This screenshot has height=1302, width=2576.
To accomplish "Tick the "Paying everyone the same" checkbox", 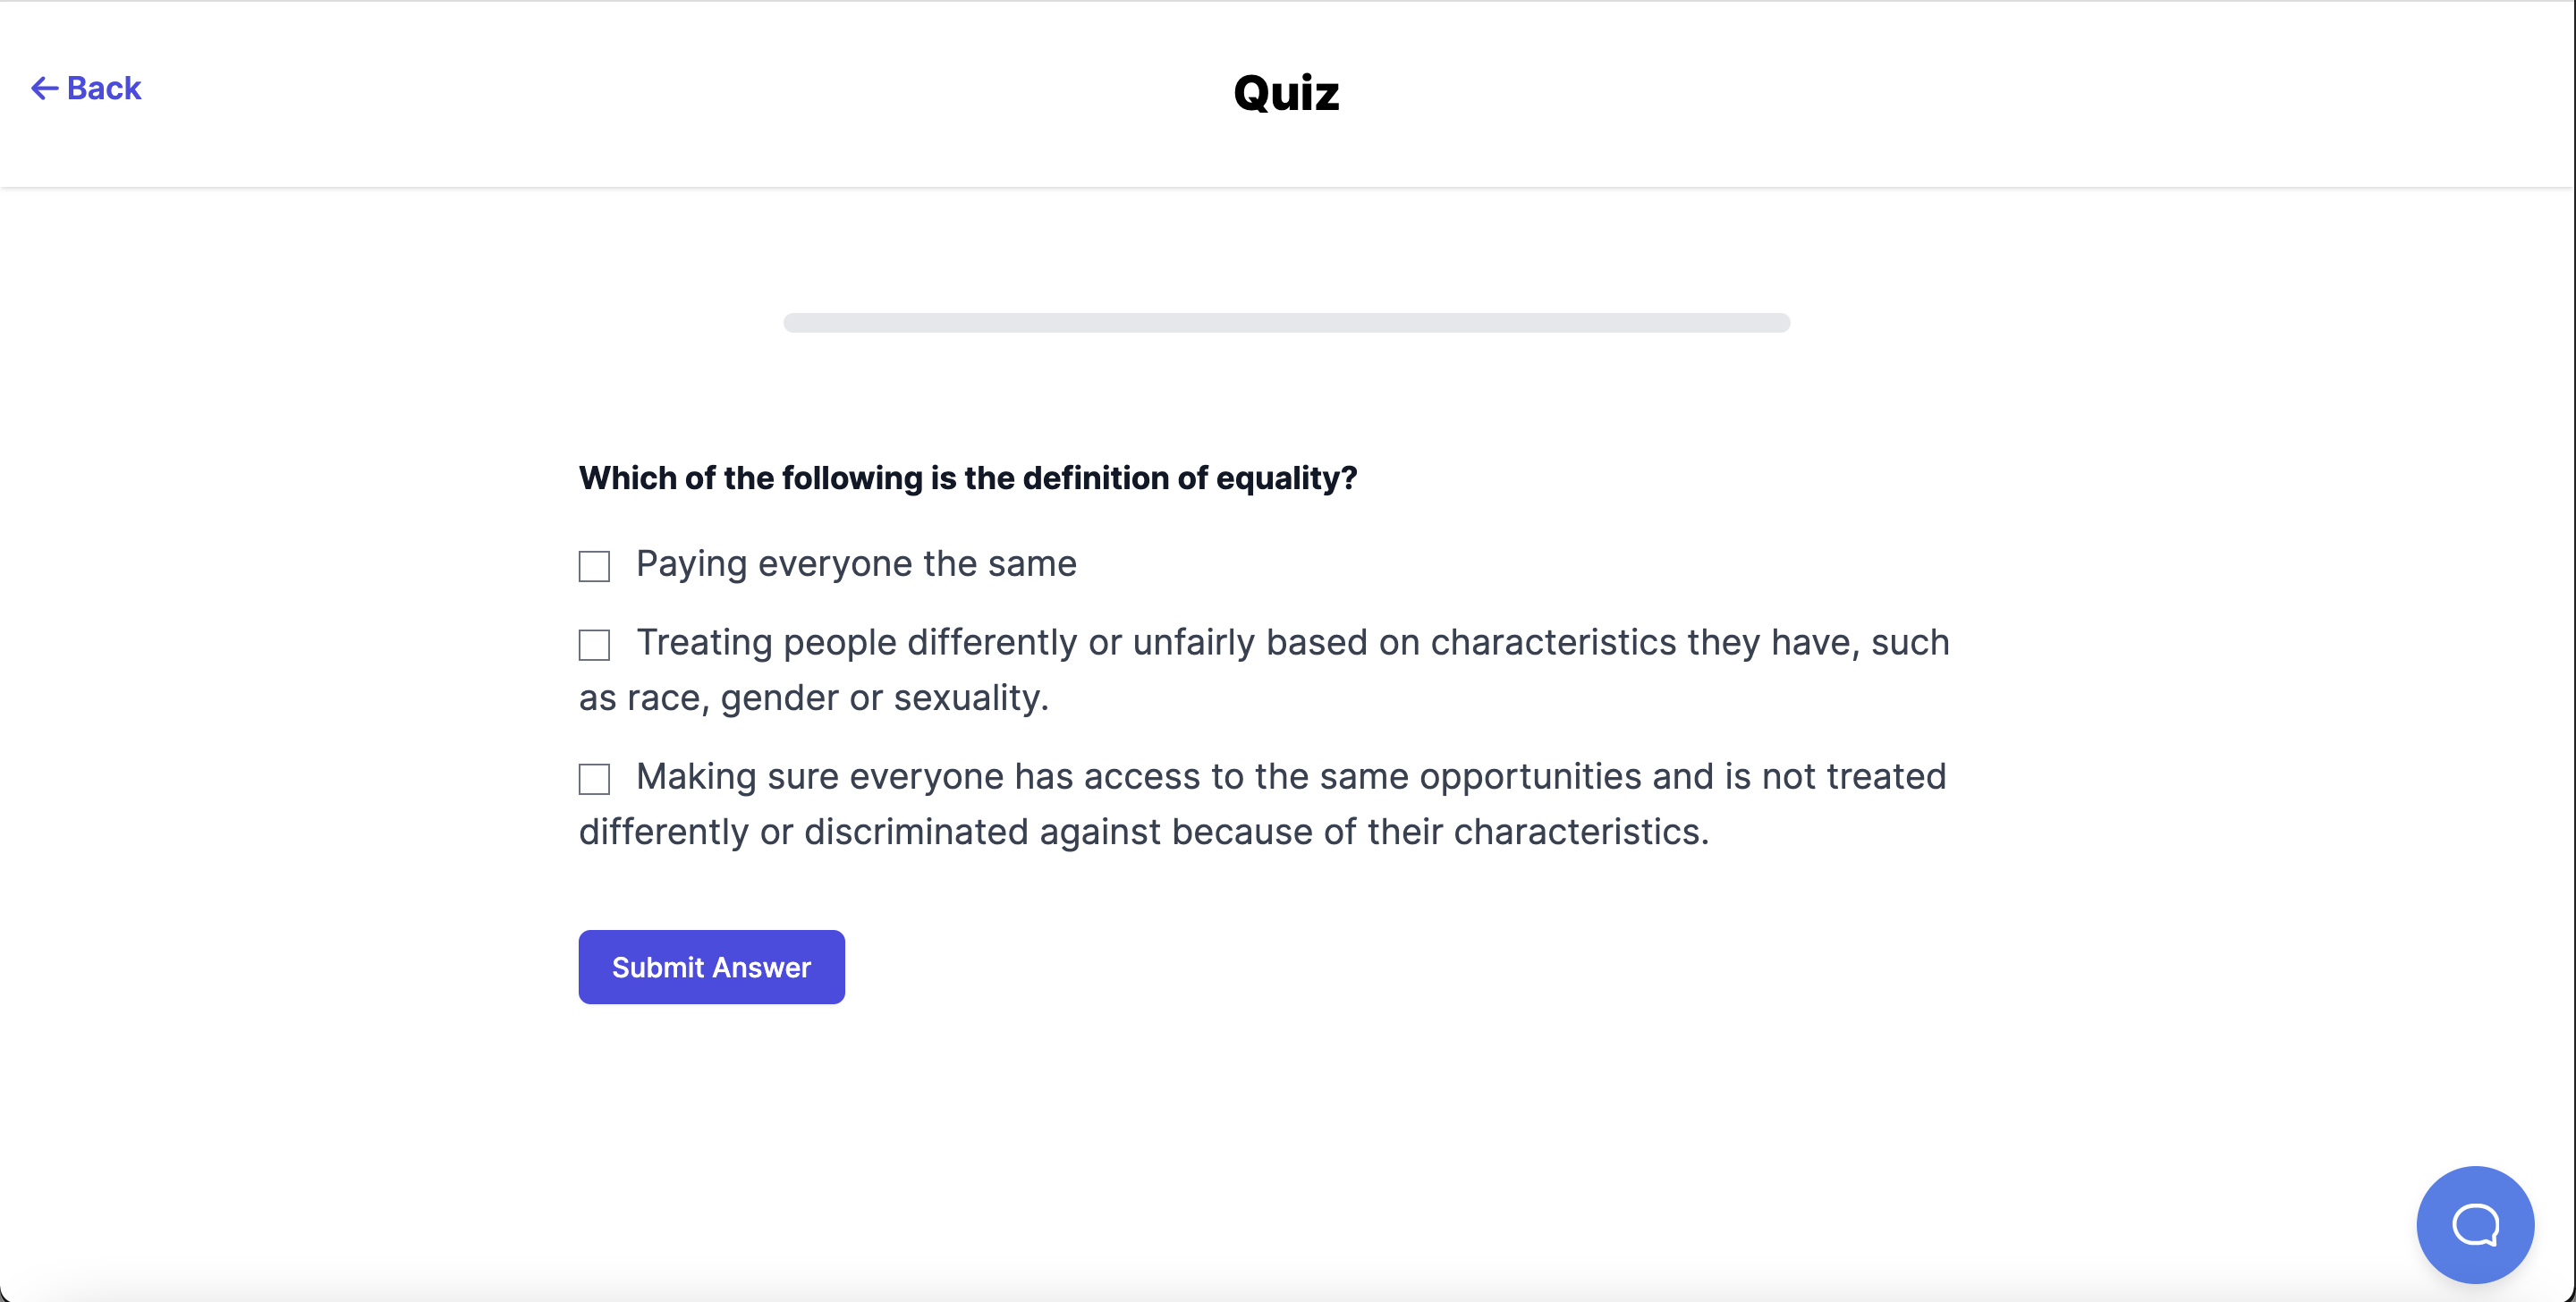I will tap(594, 566).
